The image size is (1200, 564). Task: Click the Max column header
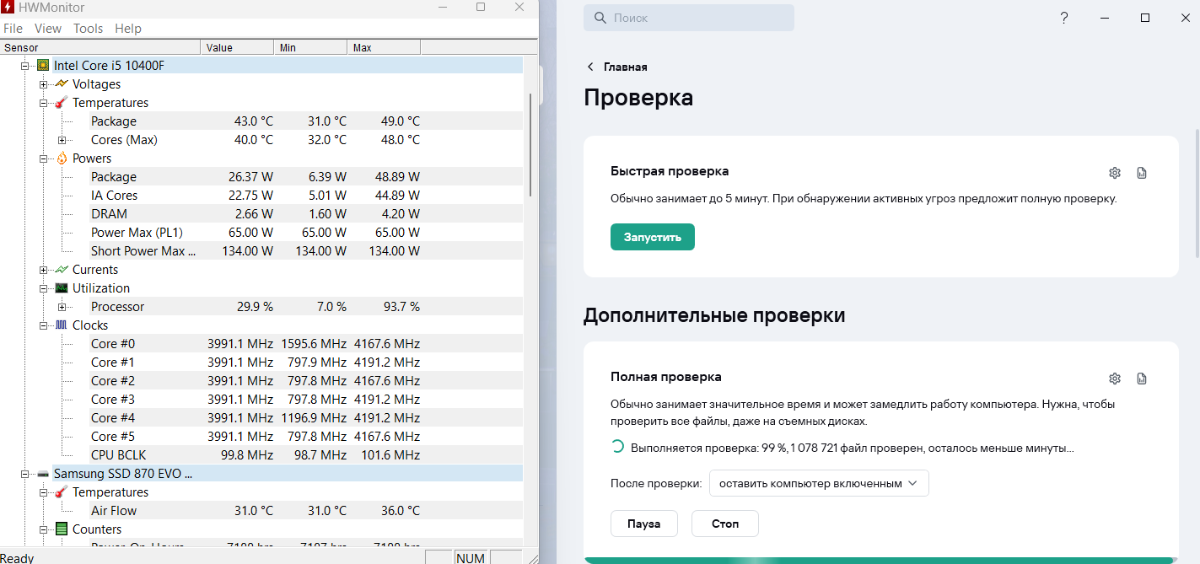tap(382, 47)
